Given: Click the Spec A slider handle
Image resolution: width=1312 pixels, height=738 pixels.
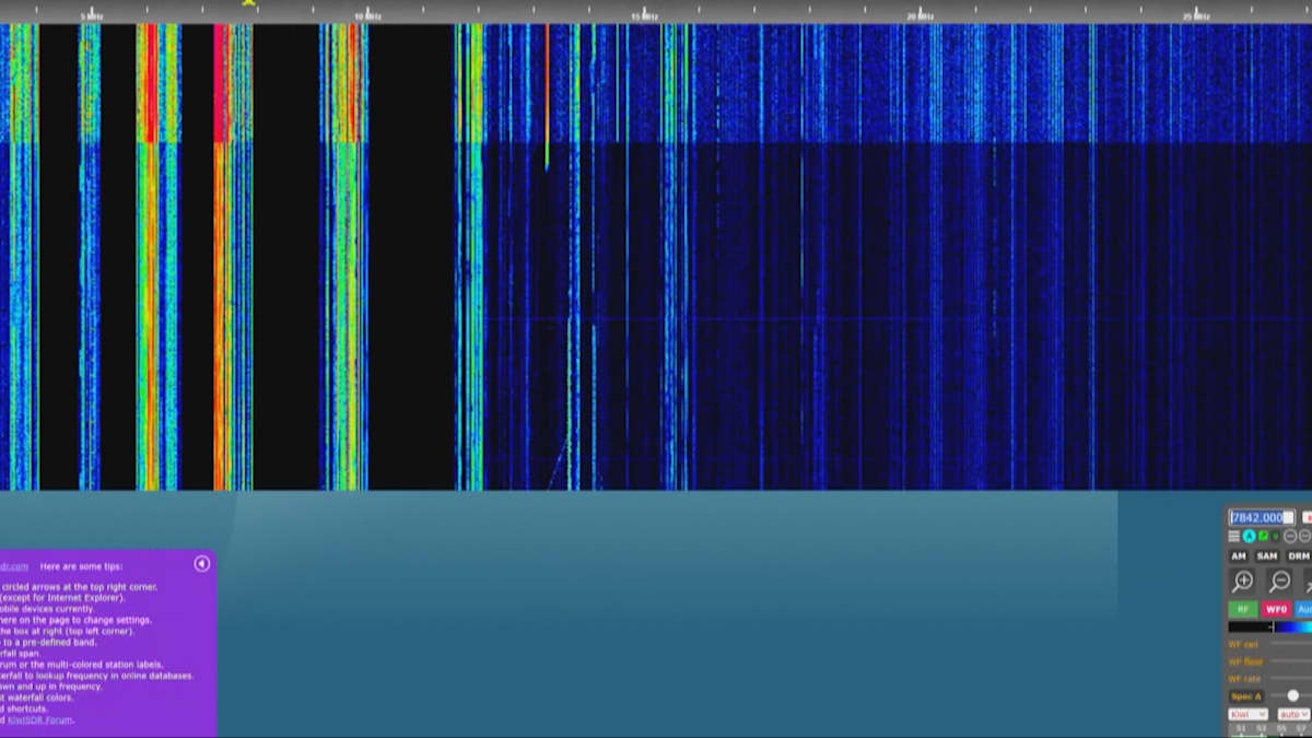Looking at the screenshot, I should (x=1294, y=694).
